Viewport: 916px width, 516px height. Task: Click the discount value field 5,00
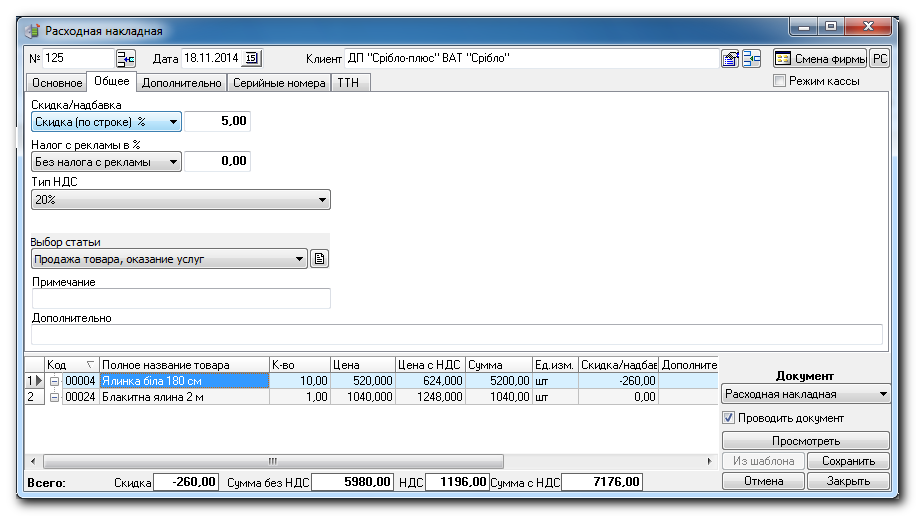(217, 122)
